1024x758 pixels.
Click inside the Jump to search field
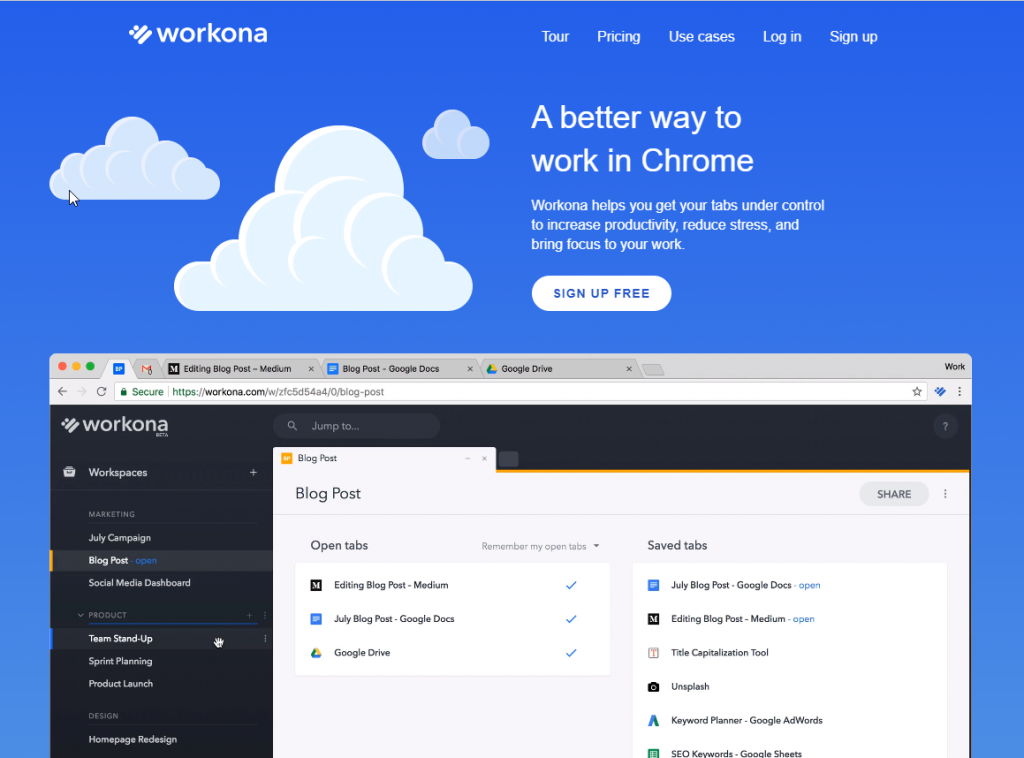click(360, 425)
